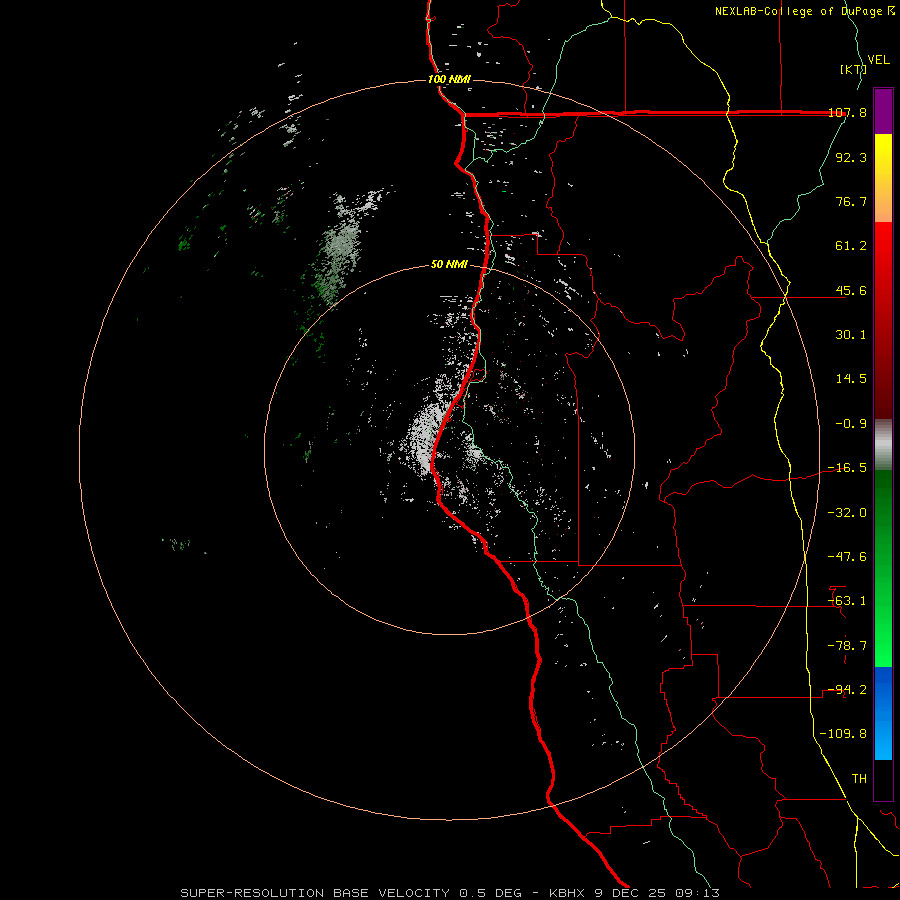Click the VEL legend title
Image resolution: width=900 pixels, height=900 pixels.
pos(878,60)
